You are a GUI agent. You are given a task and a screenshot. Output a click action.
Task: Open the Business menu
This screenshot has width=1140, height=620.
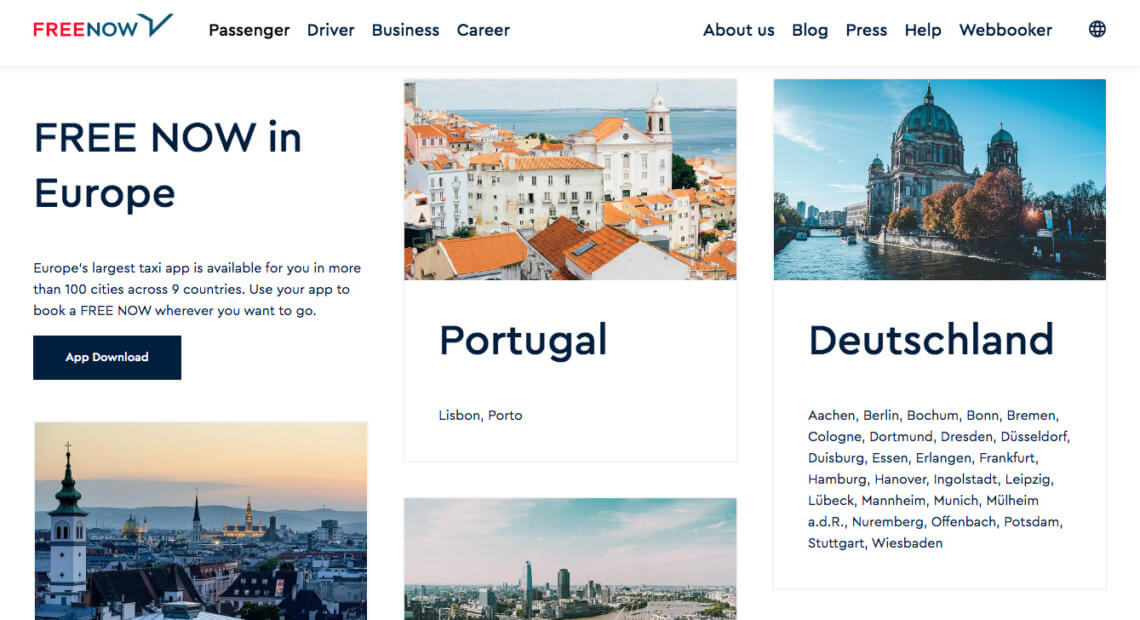[406, 30]
